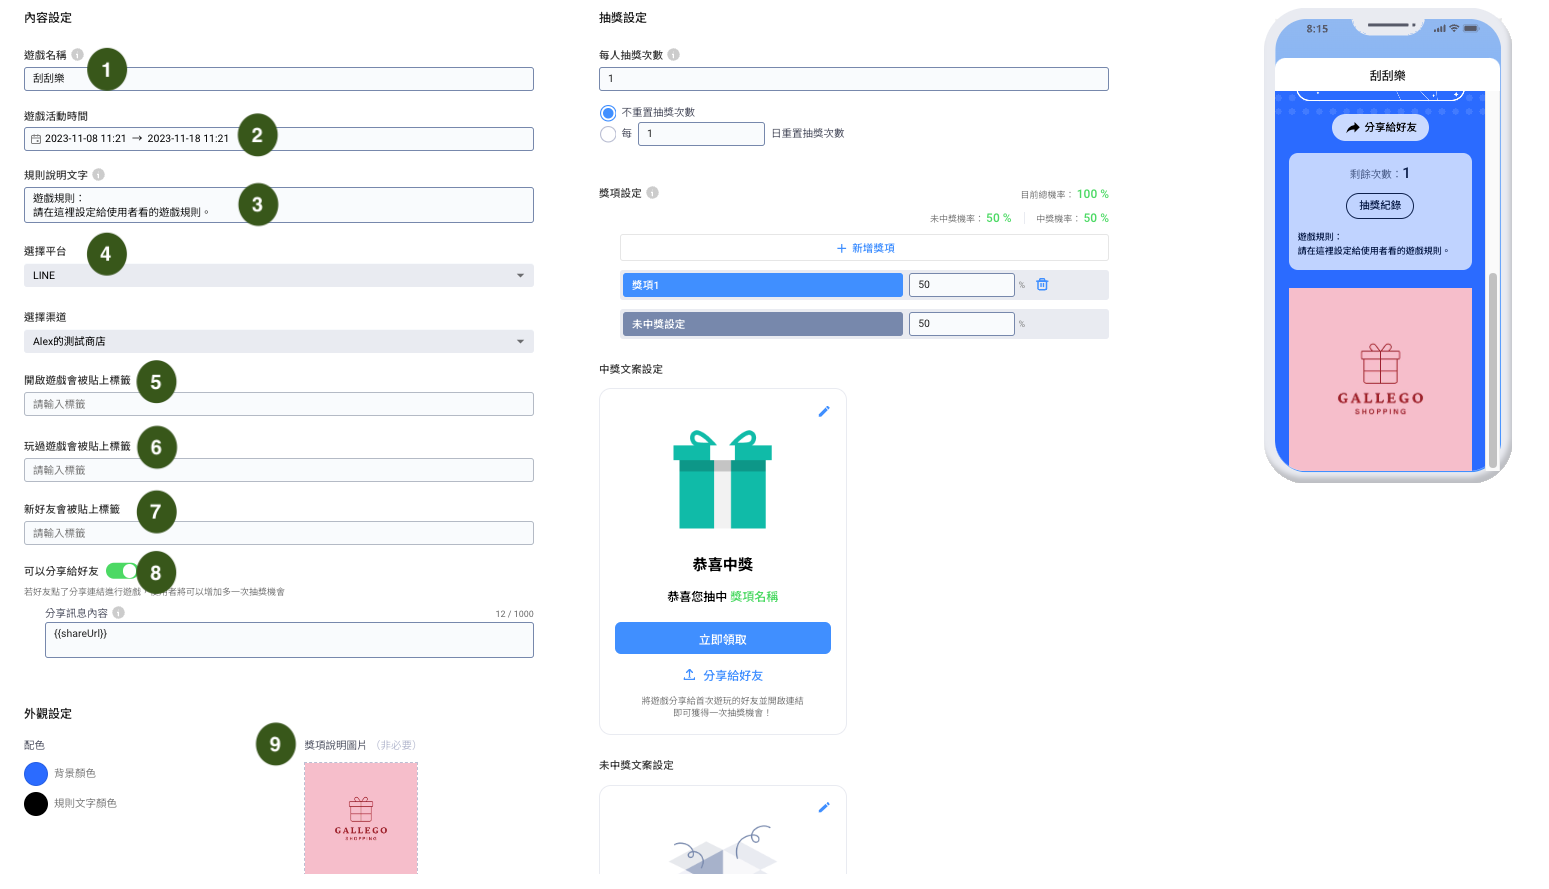Edit the 中獎文案 card with pencil icon

click(x=824, y=411)
